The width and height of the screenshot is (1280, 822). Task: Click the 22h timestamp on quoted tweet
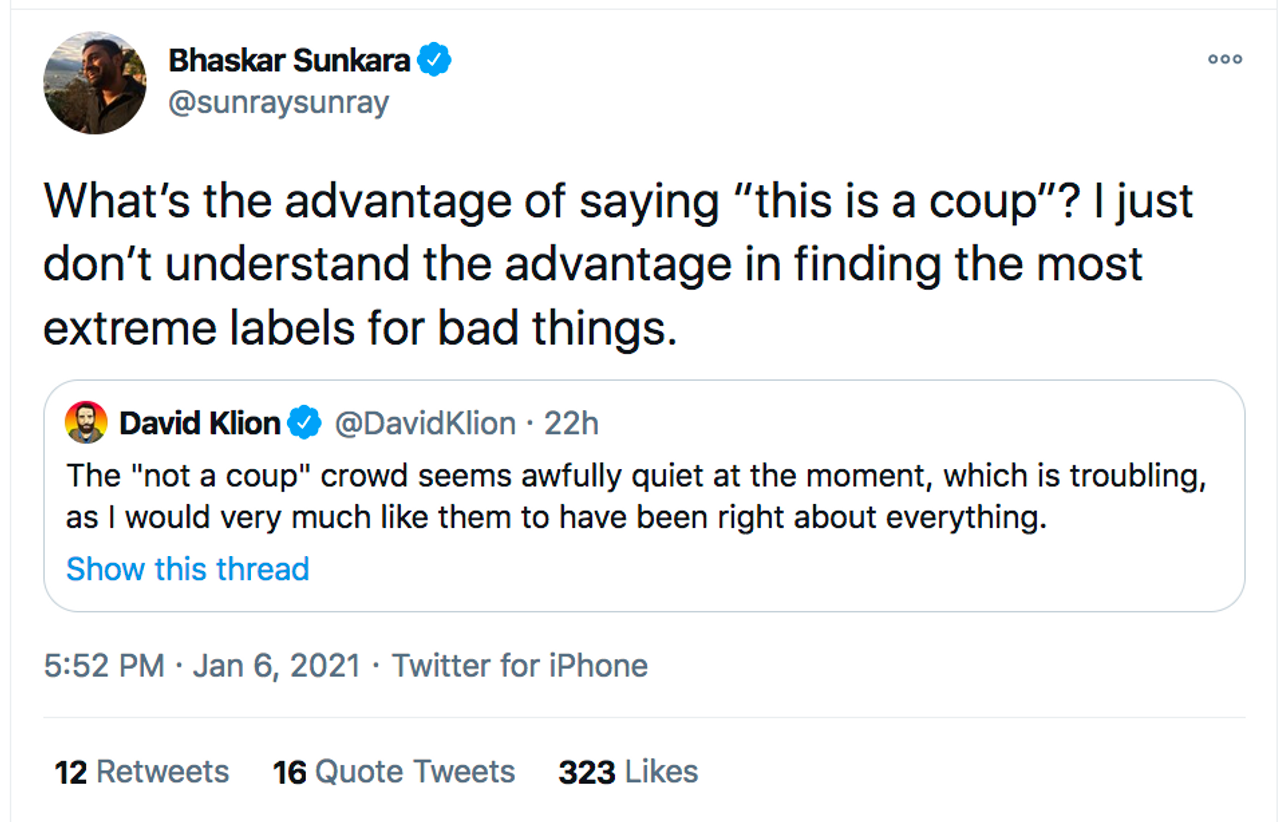[571, 424]
